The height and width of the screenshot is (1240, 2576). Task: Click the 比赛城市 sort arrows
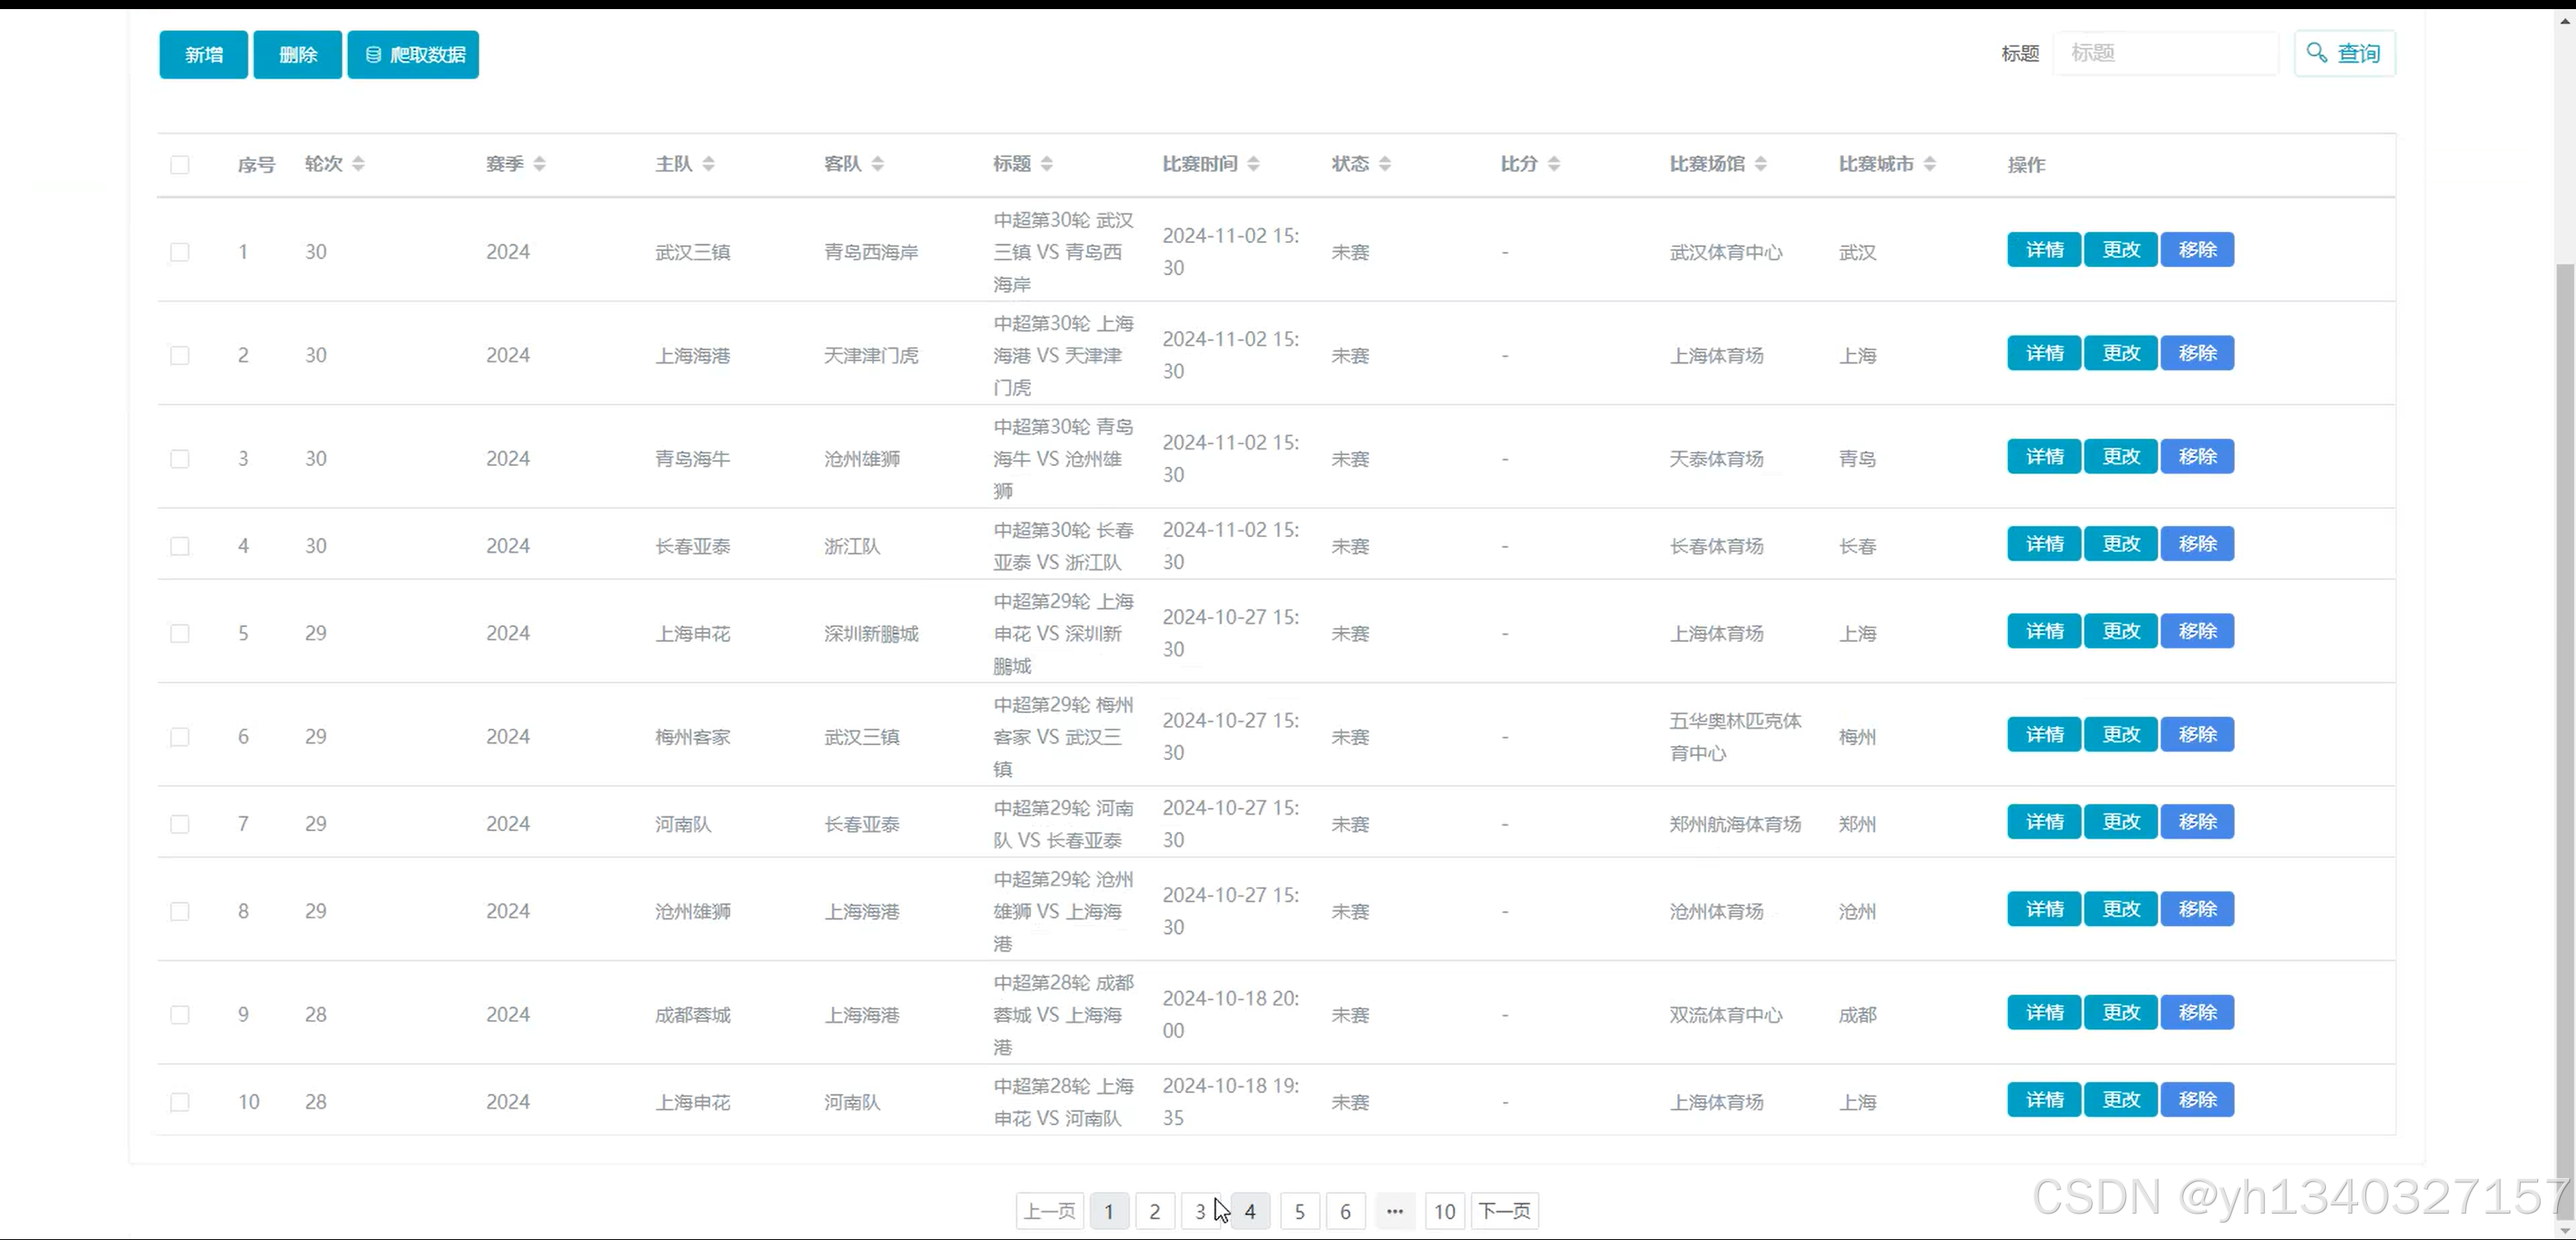tap(1929, 164)
